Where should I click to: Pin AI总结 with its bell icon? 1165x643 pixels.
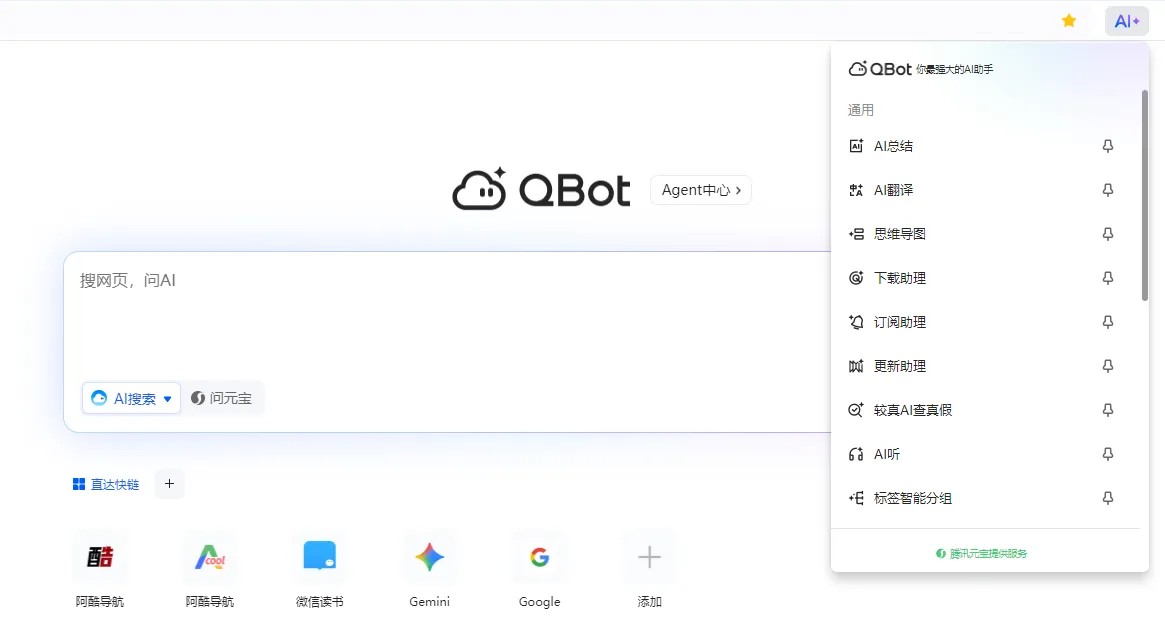[1108, 145]
